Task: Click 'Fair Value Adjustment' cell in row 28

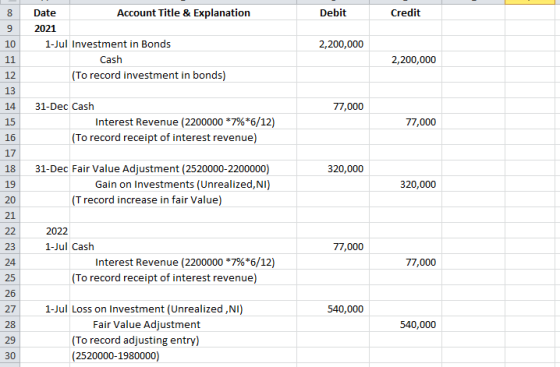Action: [x=183, y=325]
